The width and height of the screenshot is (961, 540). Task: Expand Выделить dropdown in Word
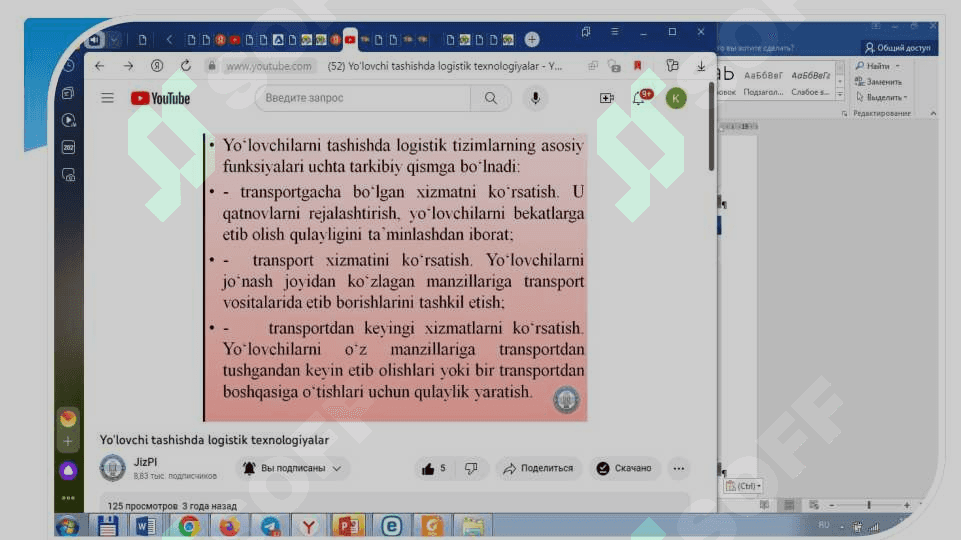tap(882, 97)
